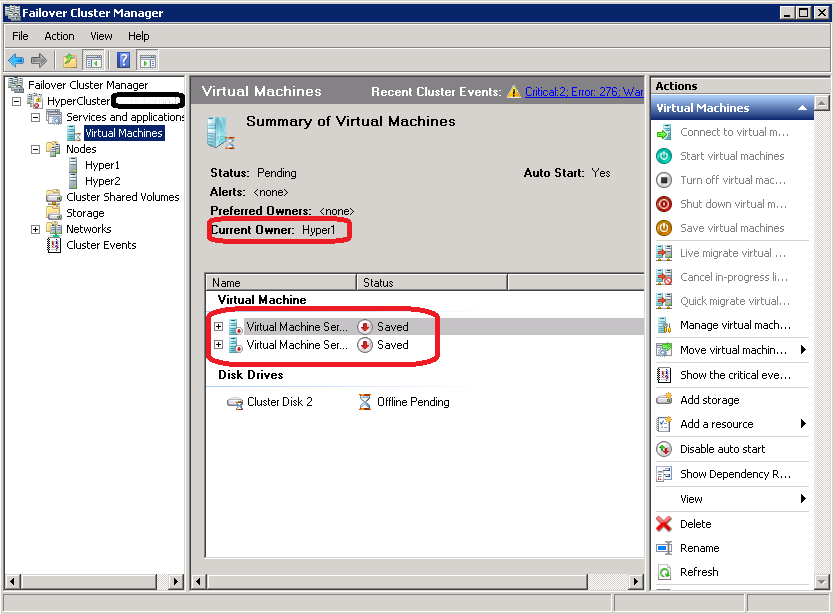
Task: Collapse the HyperCluster tree node
Action: (17, 101)
